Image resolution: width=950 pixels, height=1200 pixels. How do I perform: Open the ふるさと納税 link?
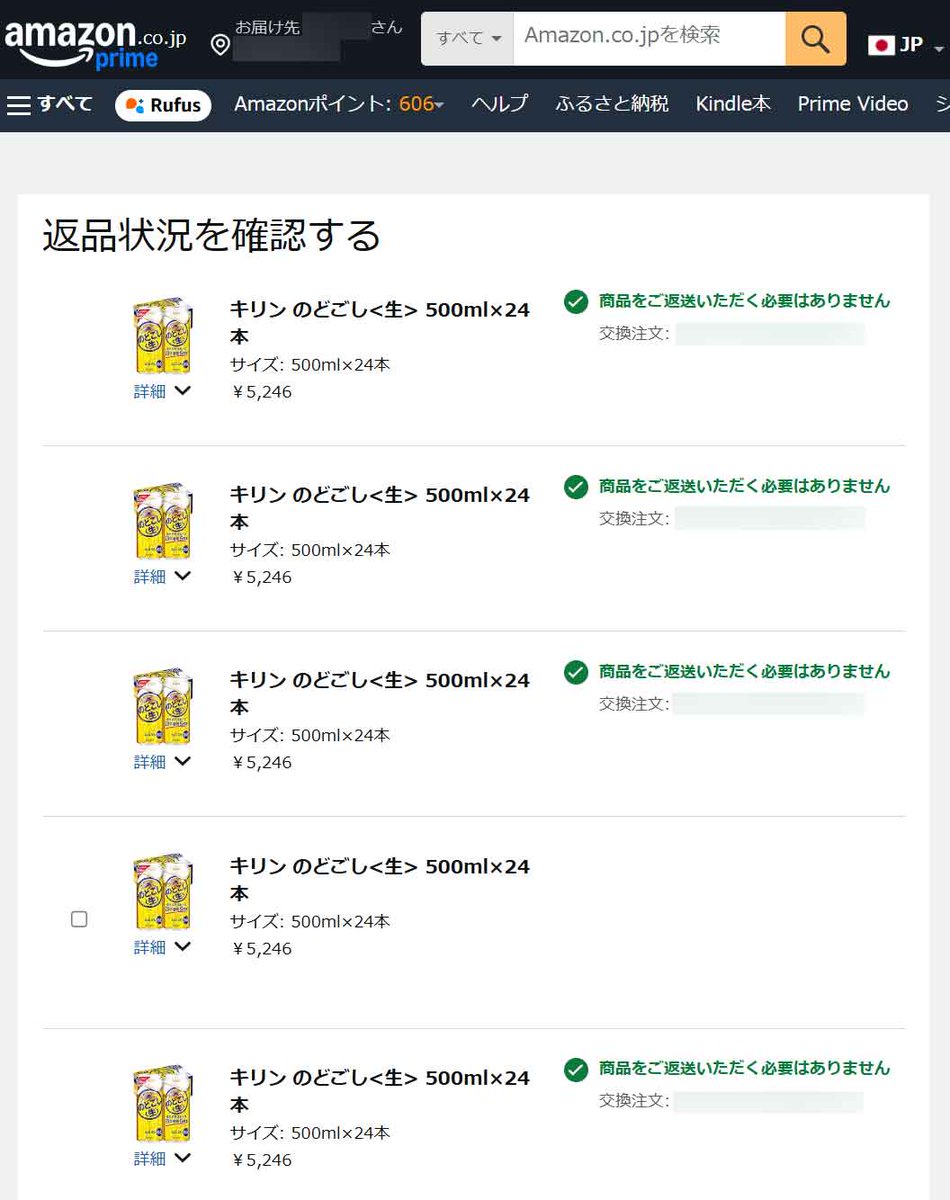tap(611, 103)
